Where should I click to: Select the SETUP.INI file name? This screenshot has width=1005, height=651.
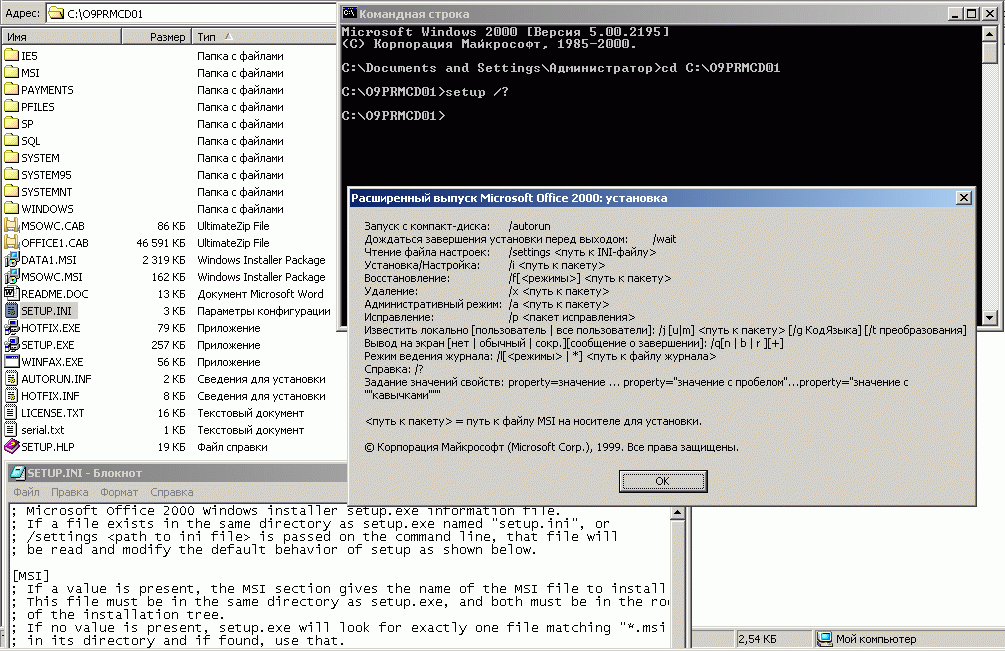pyautogui.click(x=46, y=311)
